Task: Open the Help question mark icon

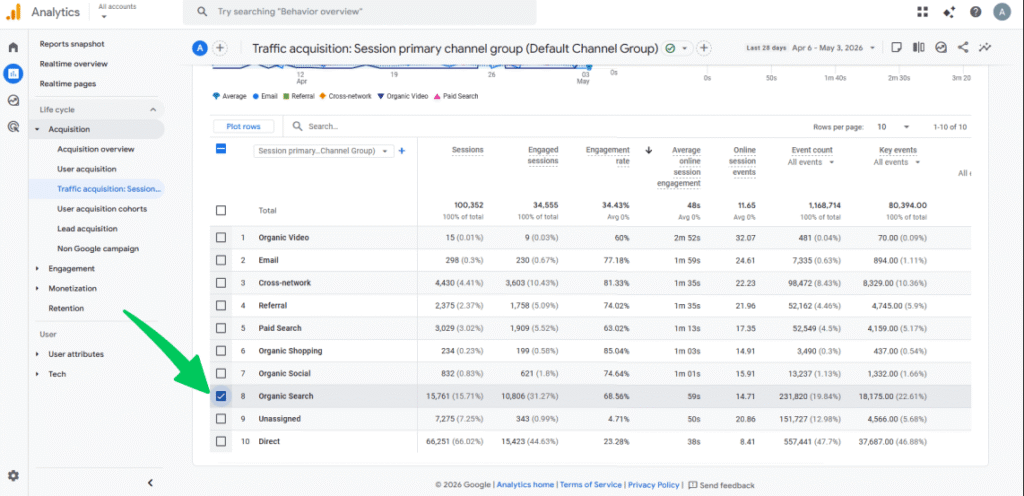Action: 975,12
